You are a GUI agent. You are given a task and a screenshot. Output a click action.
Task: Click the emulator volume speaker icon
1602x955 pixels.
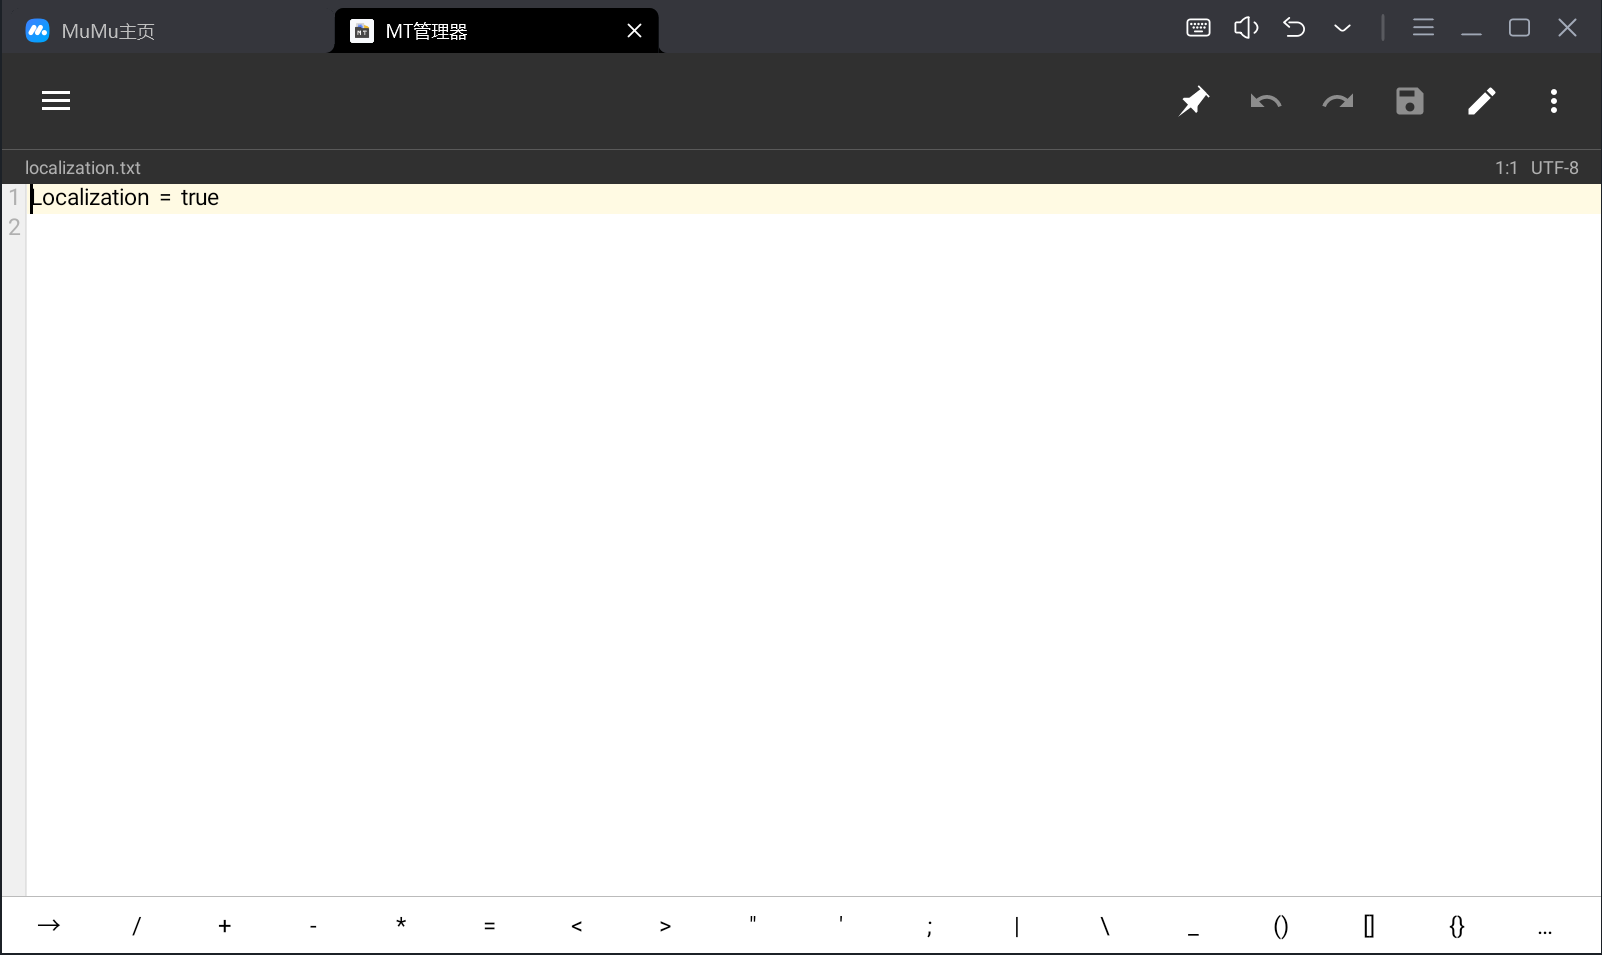tap(1246, 28)
